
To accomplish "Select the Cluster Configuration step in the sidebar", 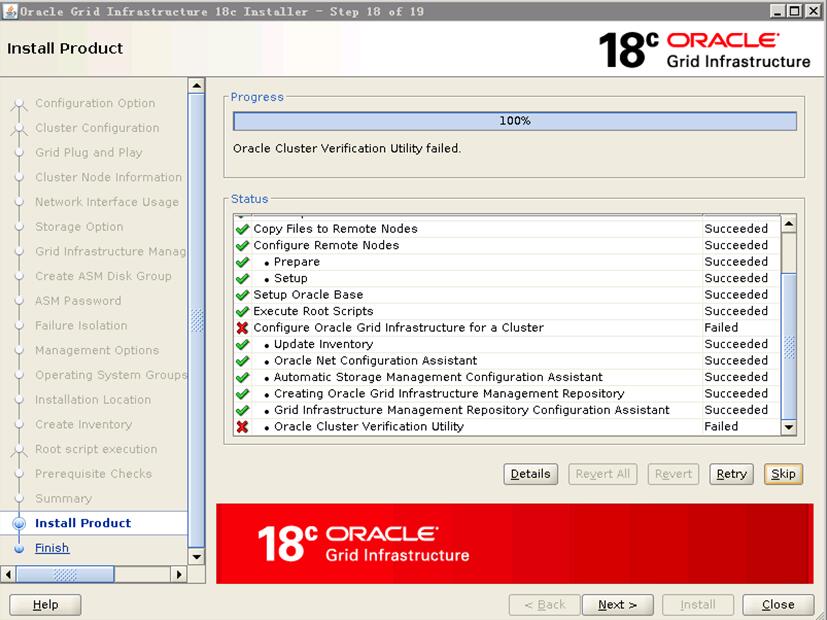I will tap(97, 128).
